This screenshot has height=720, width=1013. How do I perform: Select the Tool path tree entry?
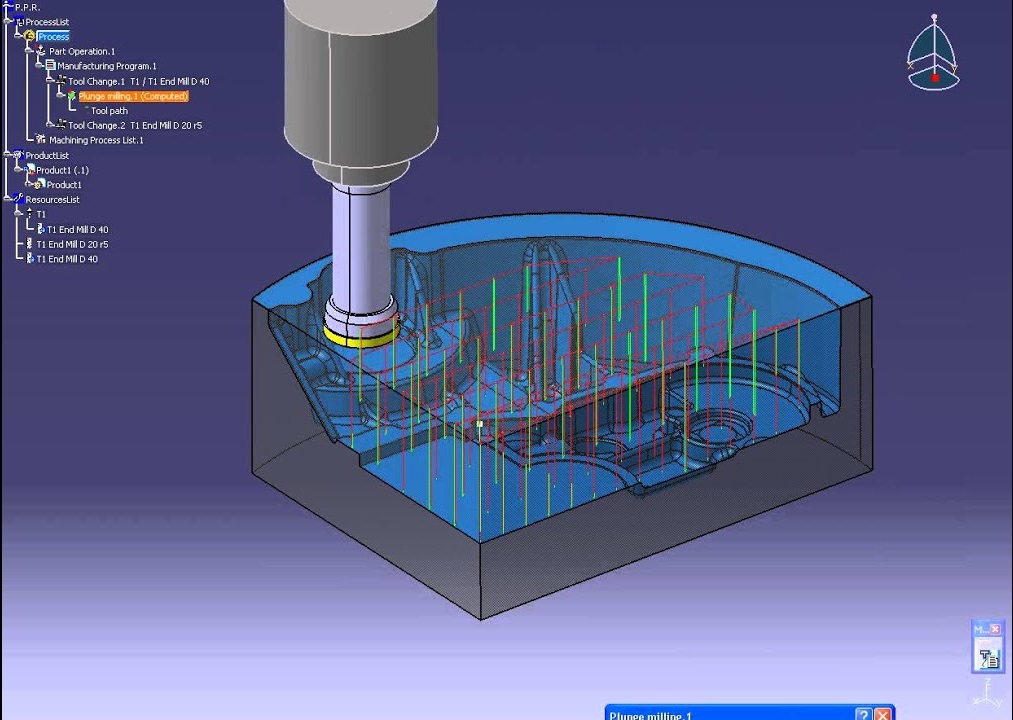pos(109,111)
